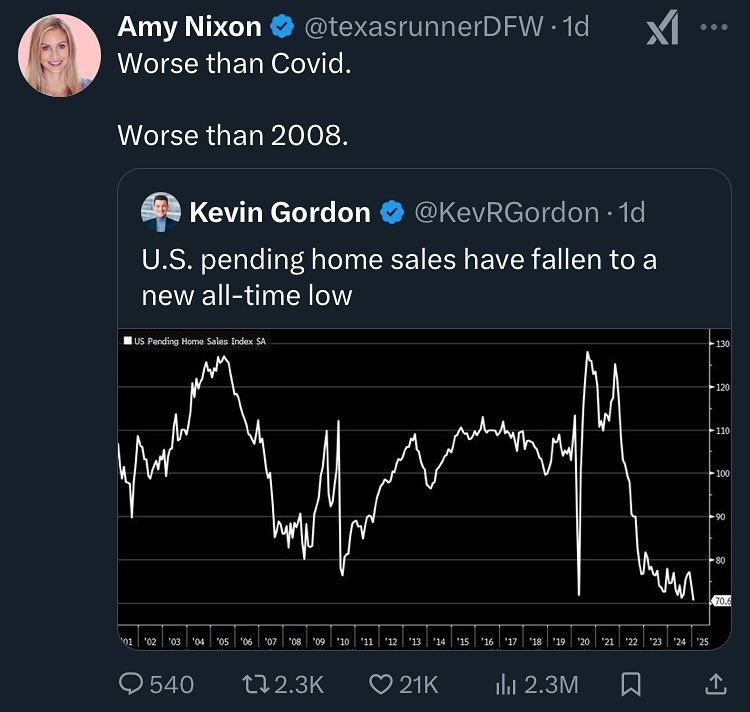Open the three-dot more options menu
The height and width of the screenshot is (712, 750).
click(716, 28)
